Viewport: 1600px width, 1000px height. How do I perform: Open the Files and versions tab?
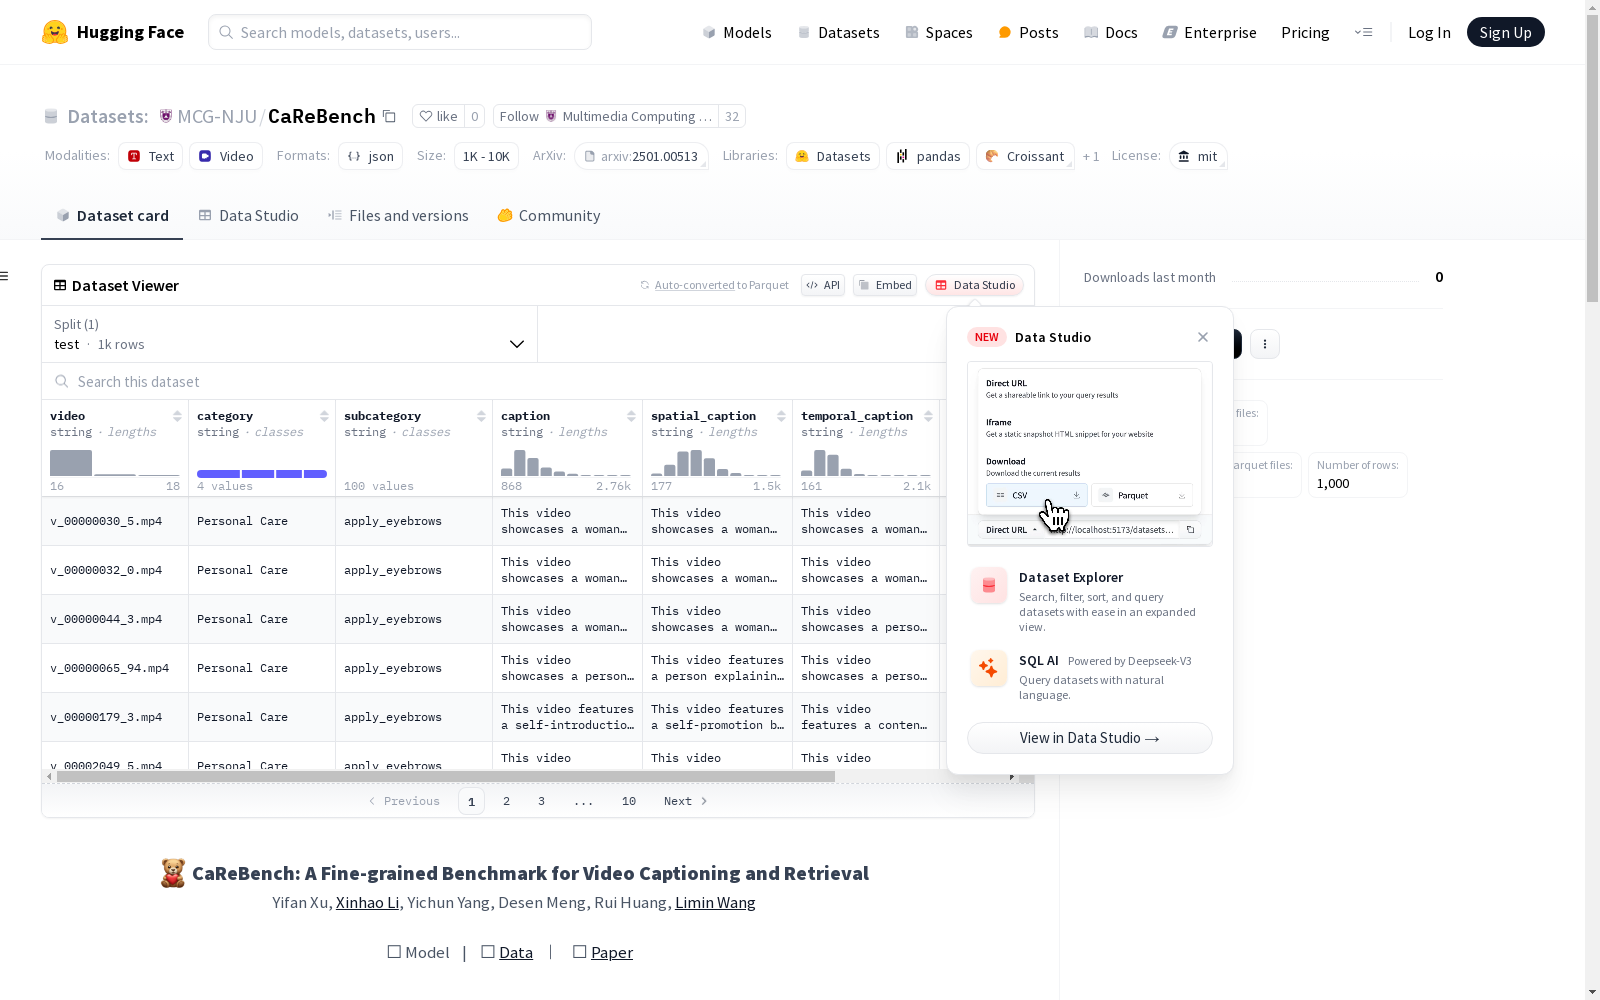coord(398,216)
